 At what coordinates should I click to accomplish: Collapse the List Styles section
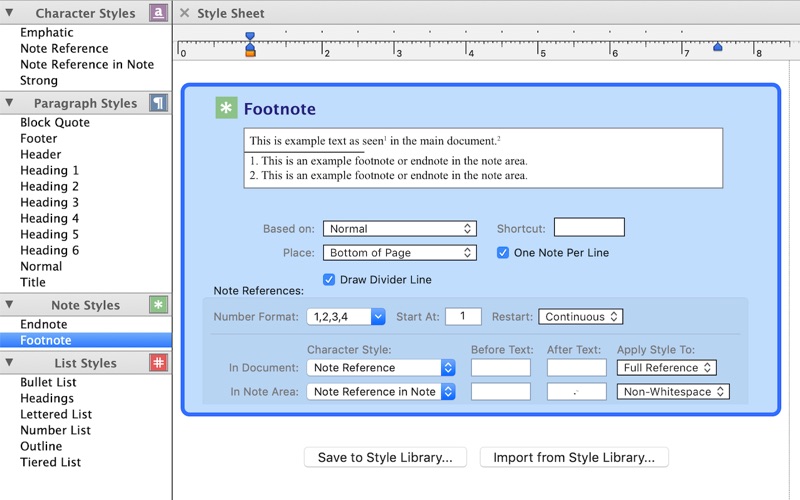(x=9, y=363)
